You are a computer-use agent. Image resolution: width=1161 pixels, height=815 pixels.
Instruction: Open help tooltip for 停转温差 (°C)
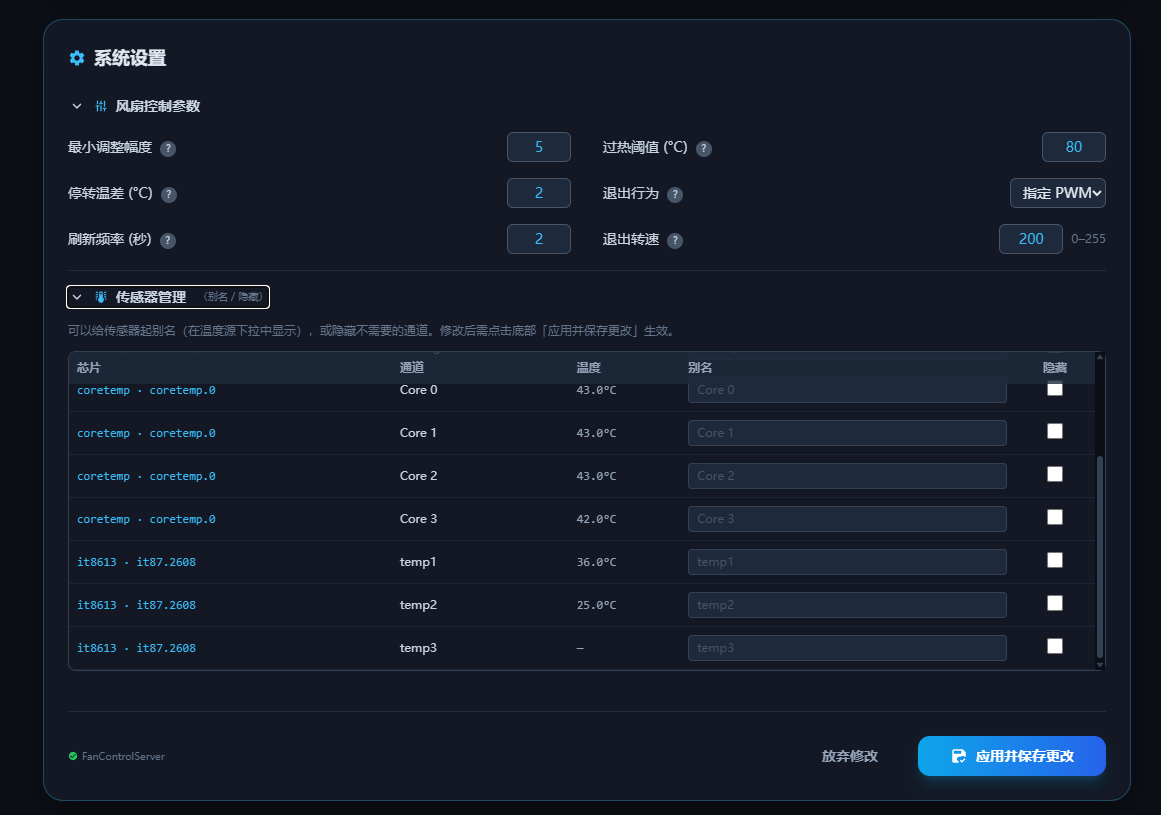pos(169,194)
